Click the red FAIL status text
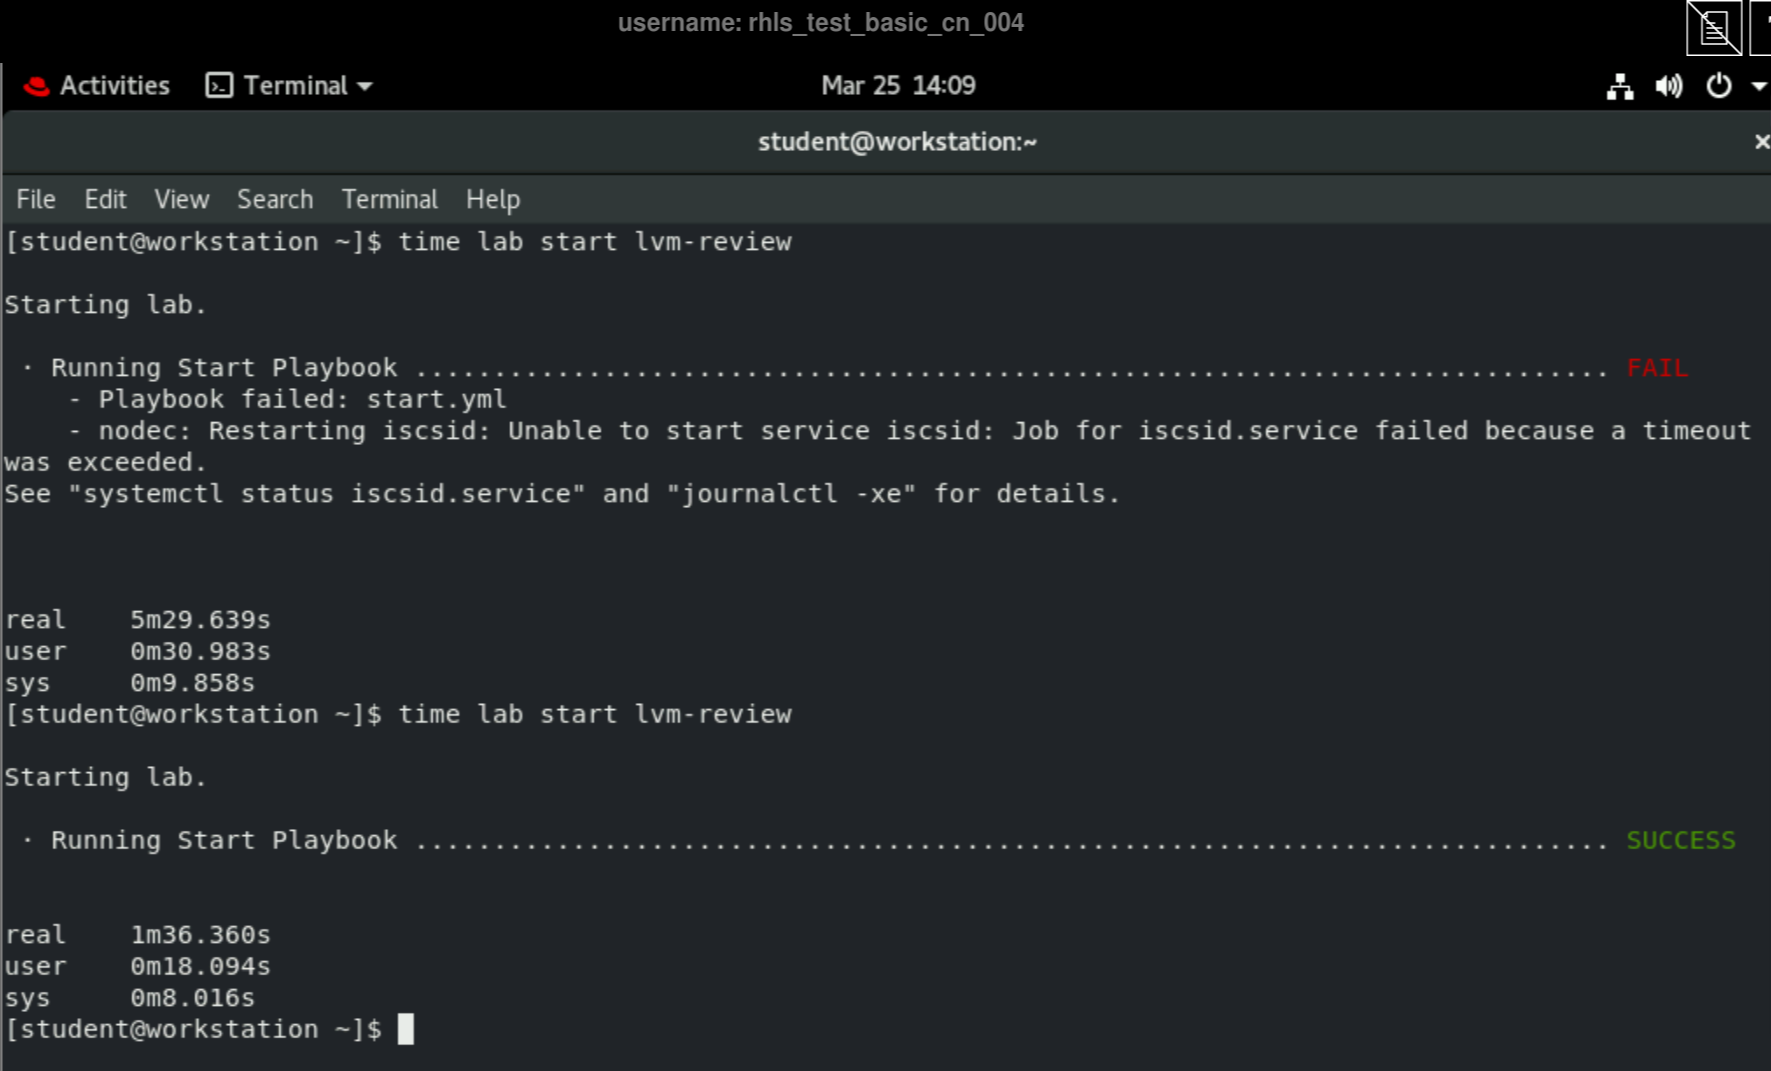1771x1071 pixels. [1657, 368]
